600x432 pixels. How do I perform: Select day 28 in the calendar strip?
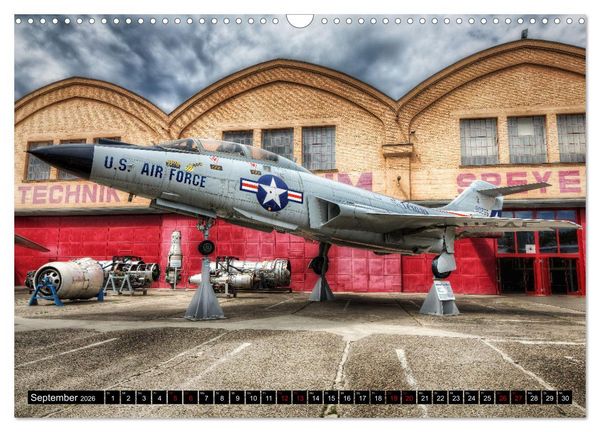tap(534, 398)
